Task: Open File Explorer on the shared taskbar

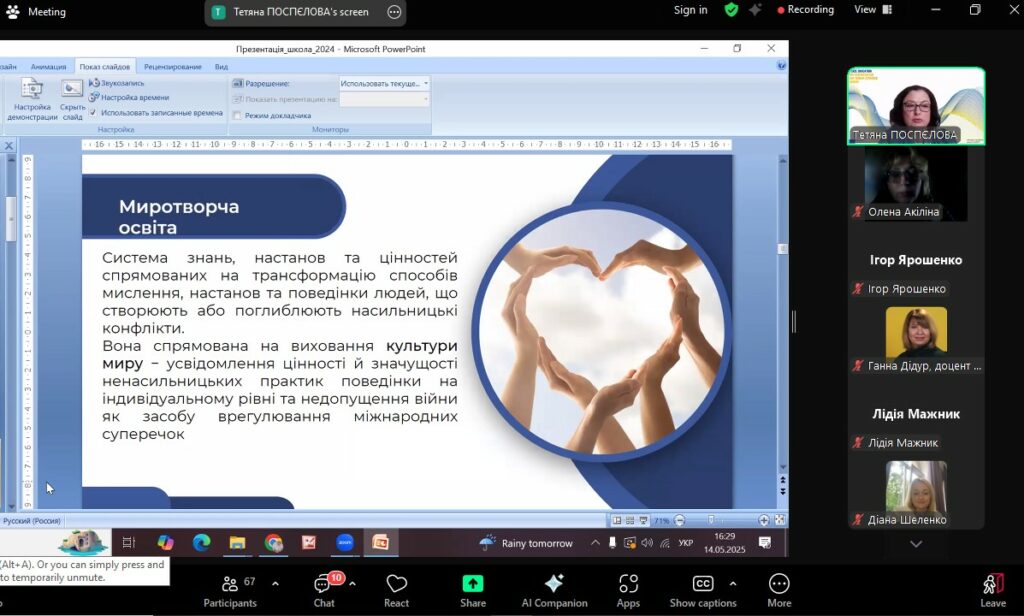Action: 237,542
